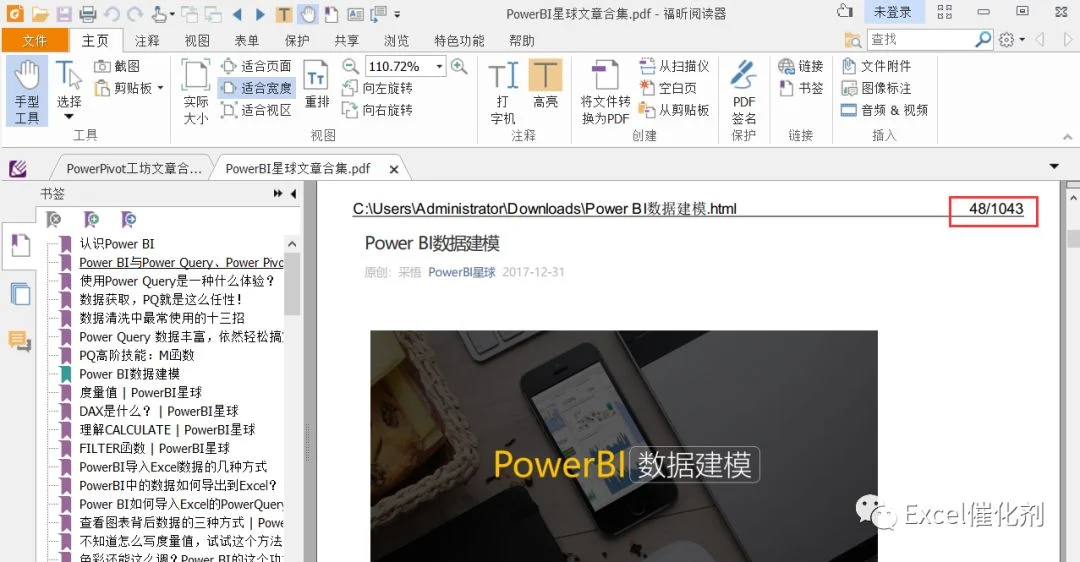Open the quick access touch mode dropdown

[172, 14]
